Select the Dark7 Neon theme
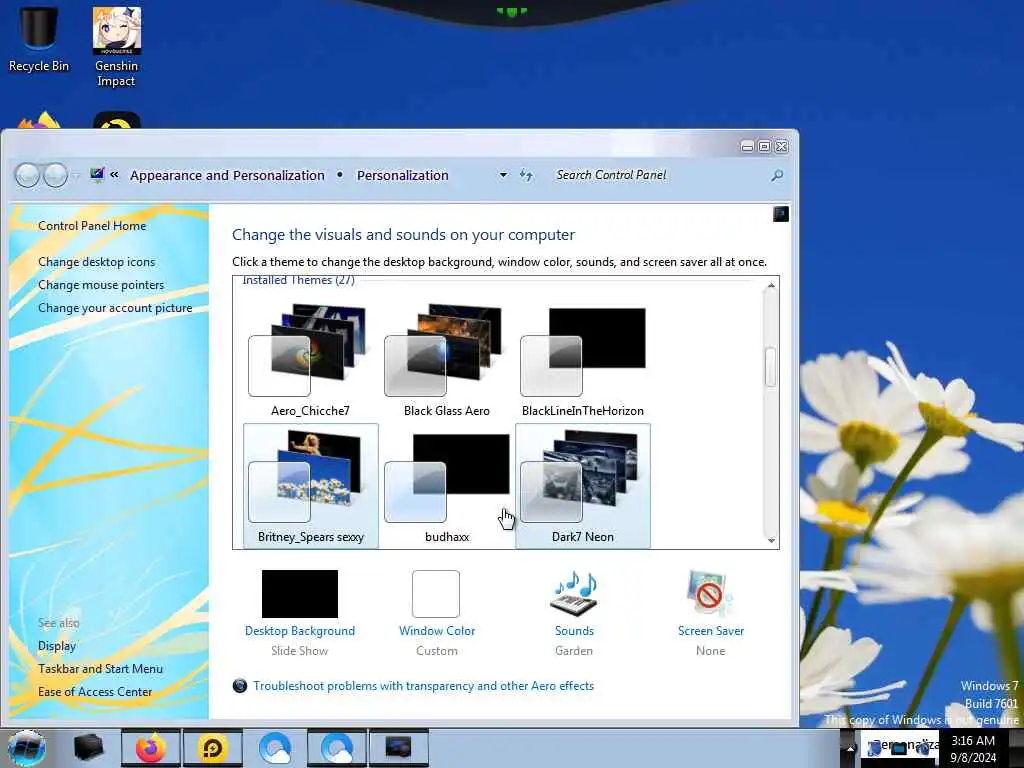Screen dimensions: 1024x768 [583, 485]
